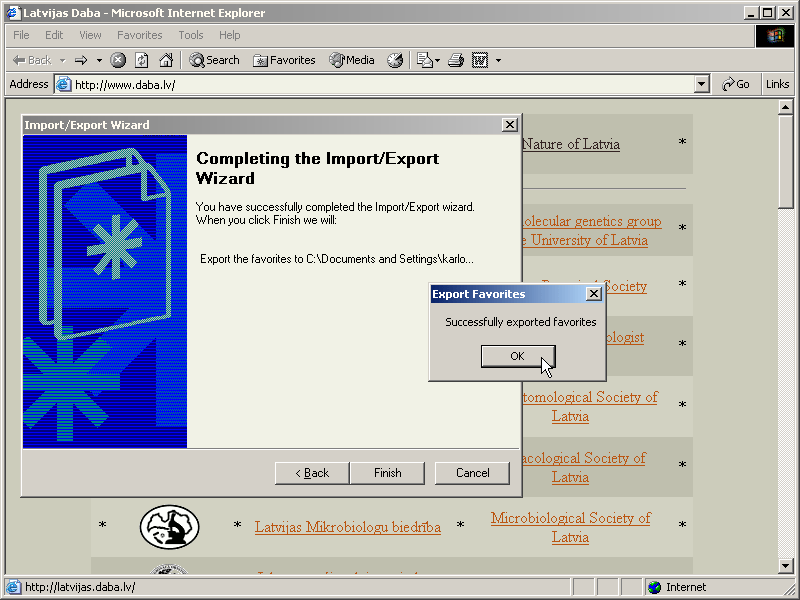Click the Go button
Screen dimensions: 800x600
pos(736,84)
